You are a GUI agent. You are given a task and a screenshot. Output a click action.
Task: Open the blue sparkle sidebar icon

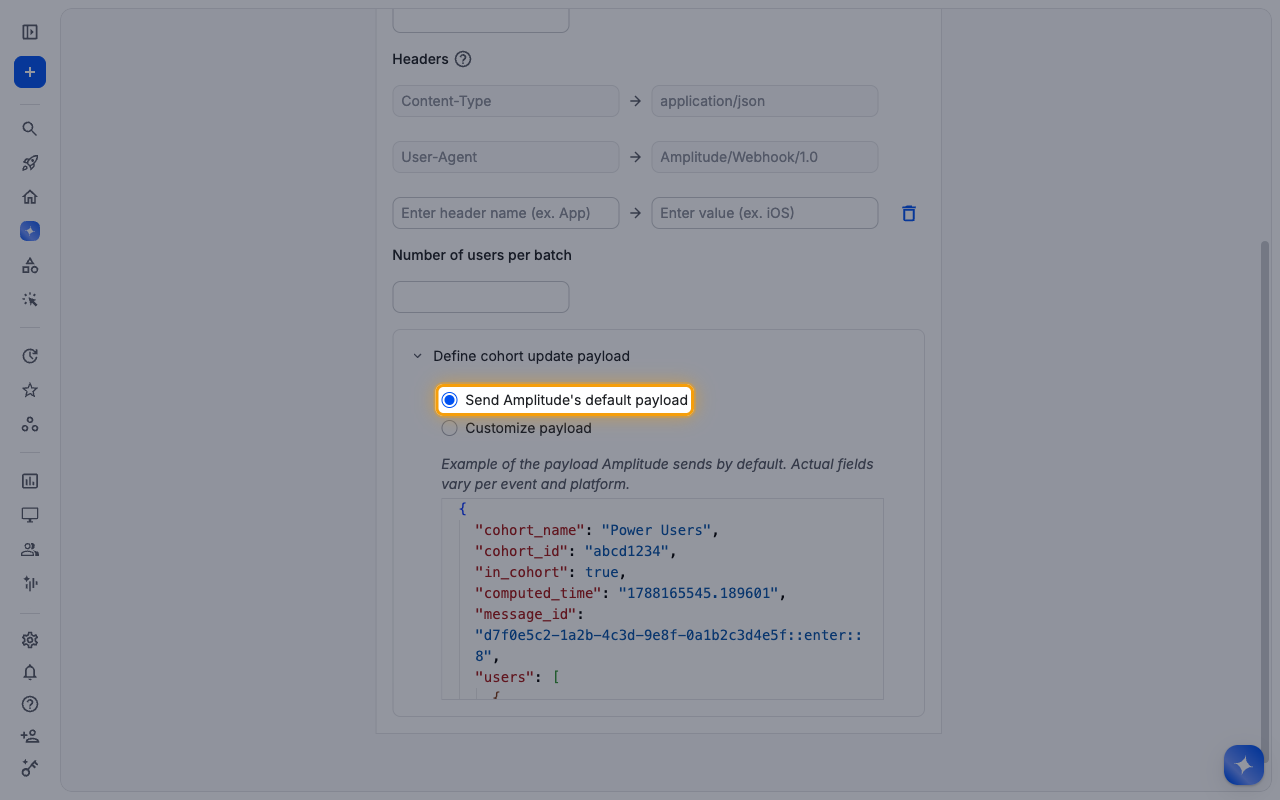(30, 231)
